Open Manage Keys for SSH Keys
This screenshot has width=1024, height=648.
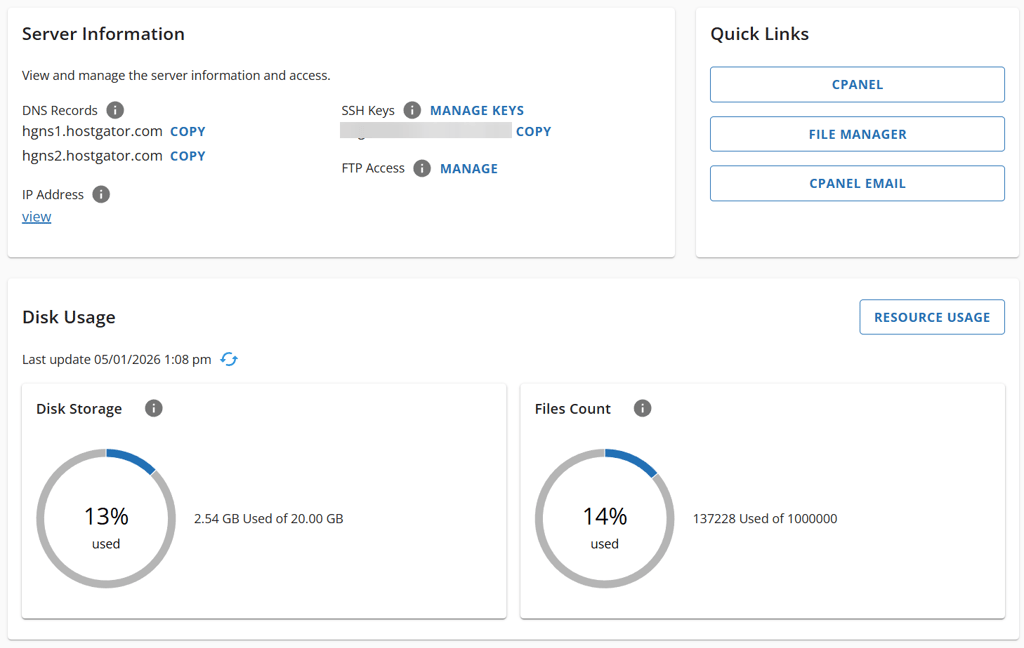(477, 110)
